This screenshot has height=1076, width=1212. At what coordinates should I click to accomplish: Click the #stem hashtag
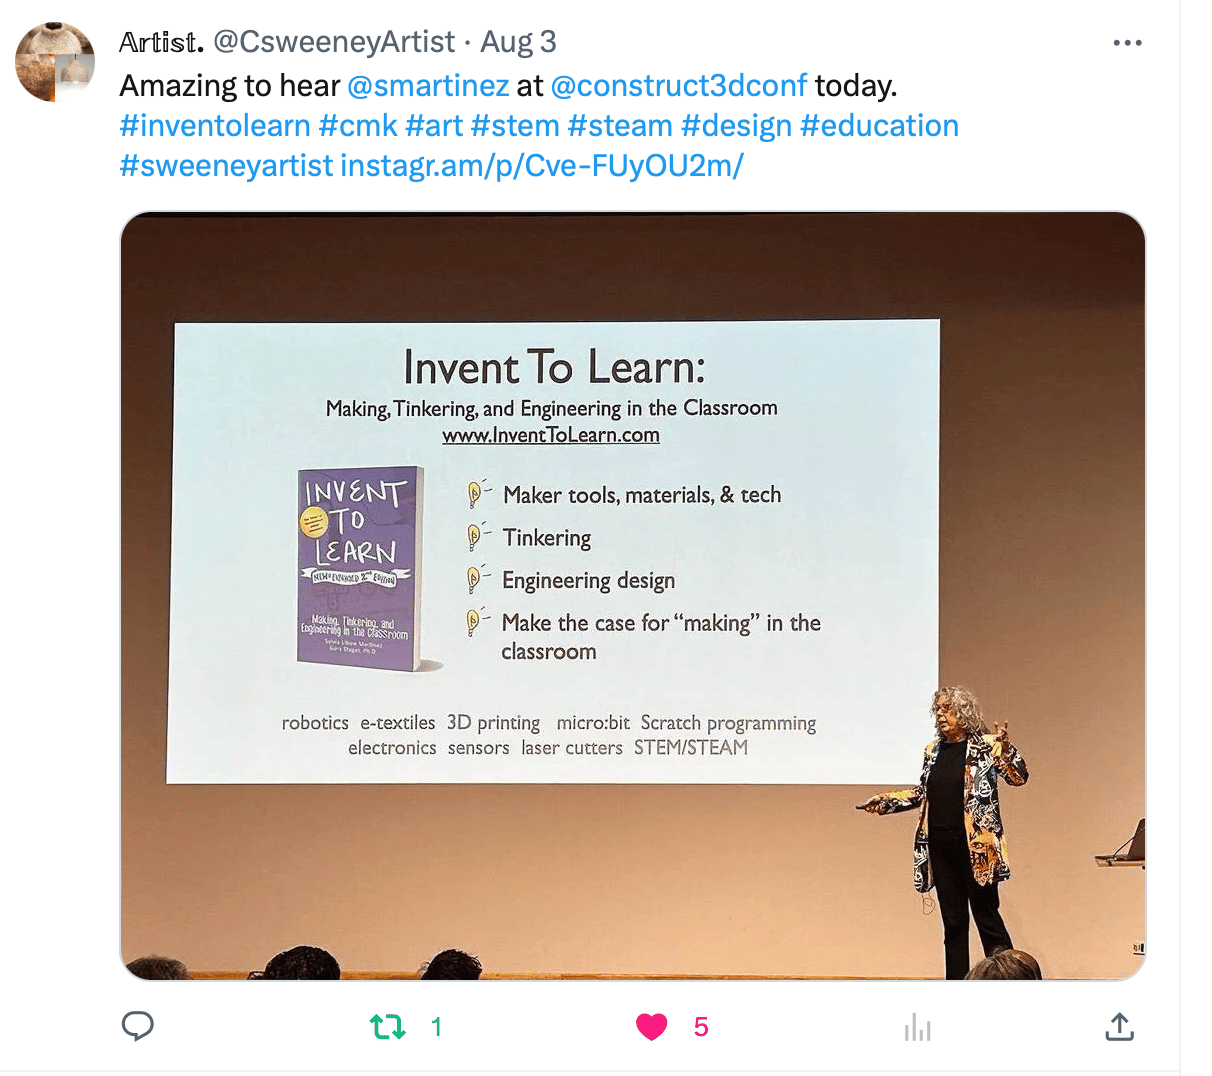[x=515, y=126]
